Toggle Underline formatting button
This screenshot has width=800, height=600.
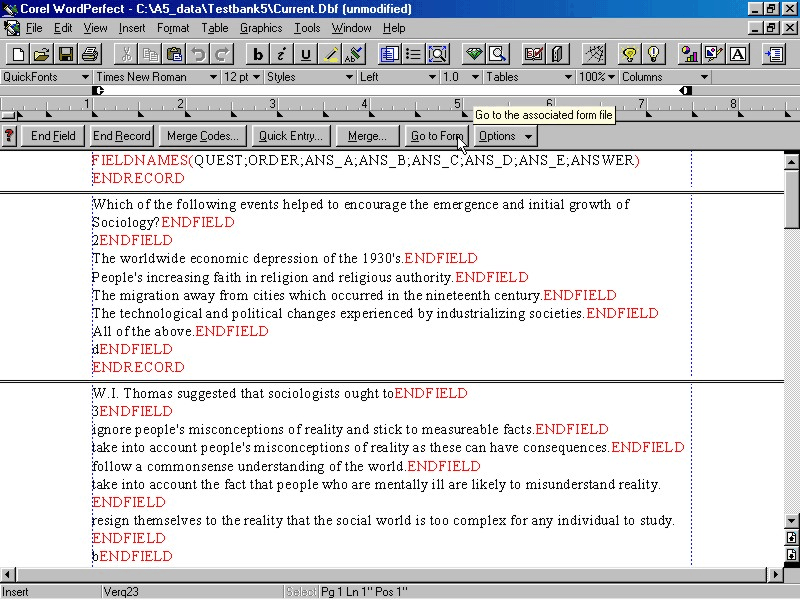click(306, 54)
